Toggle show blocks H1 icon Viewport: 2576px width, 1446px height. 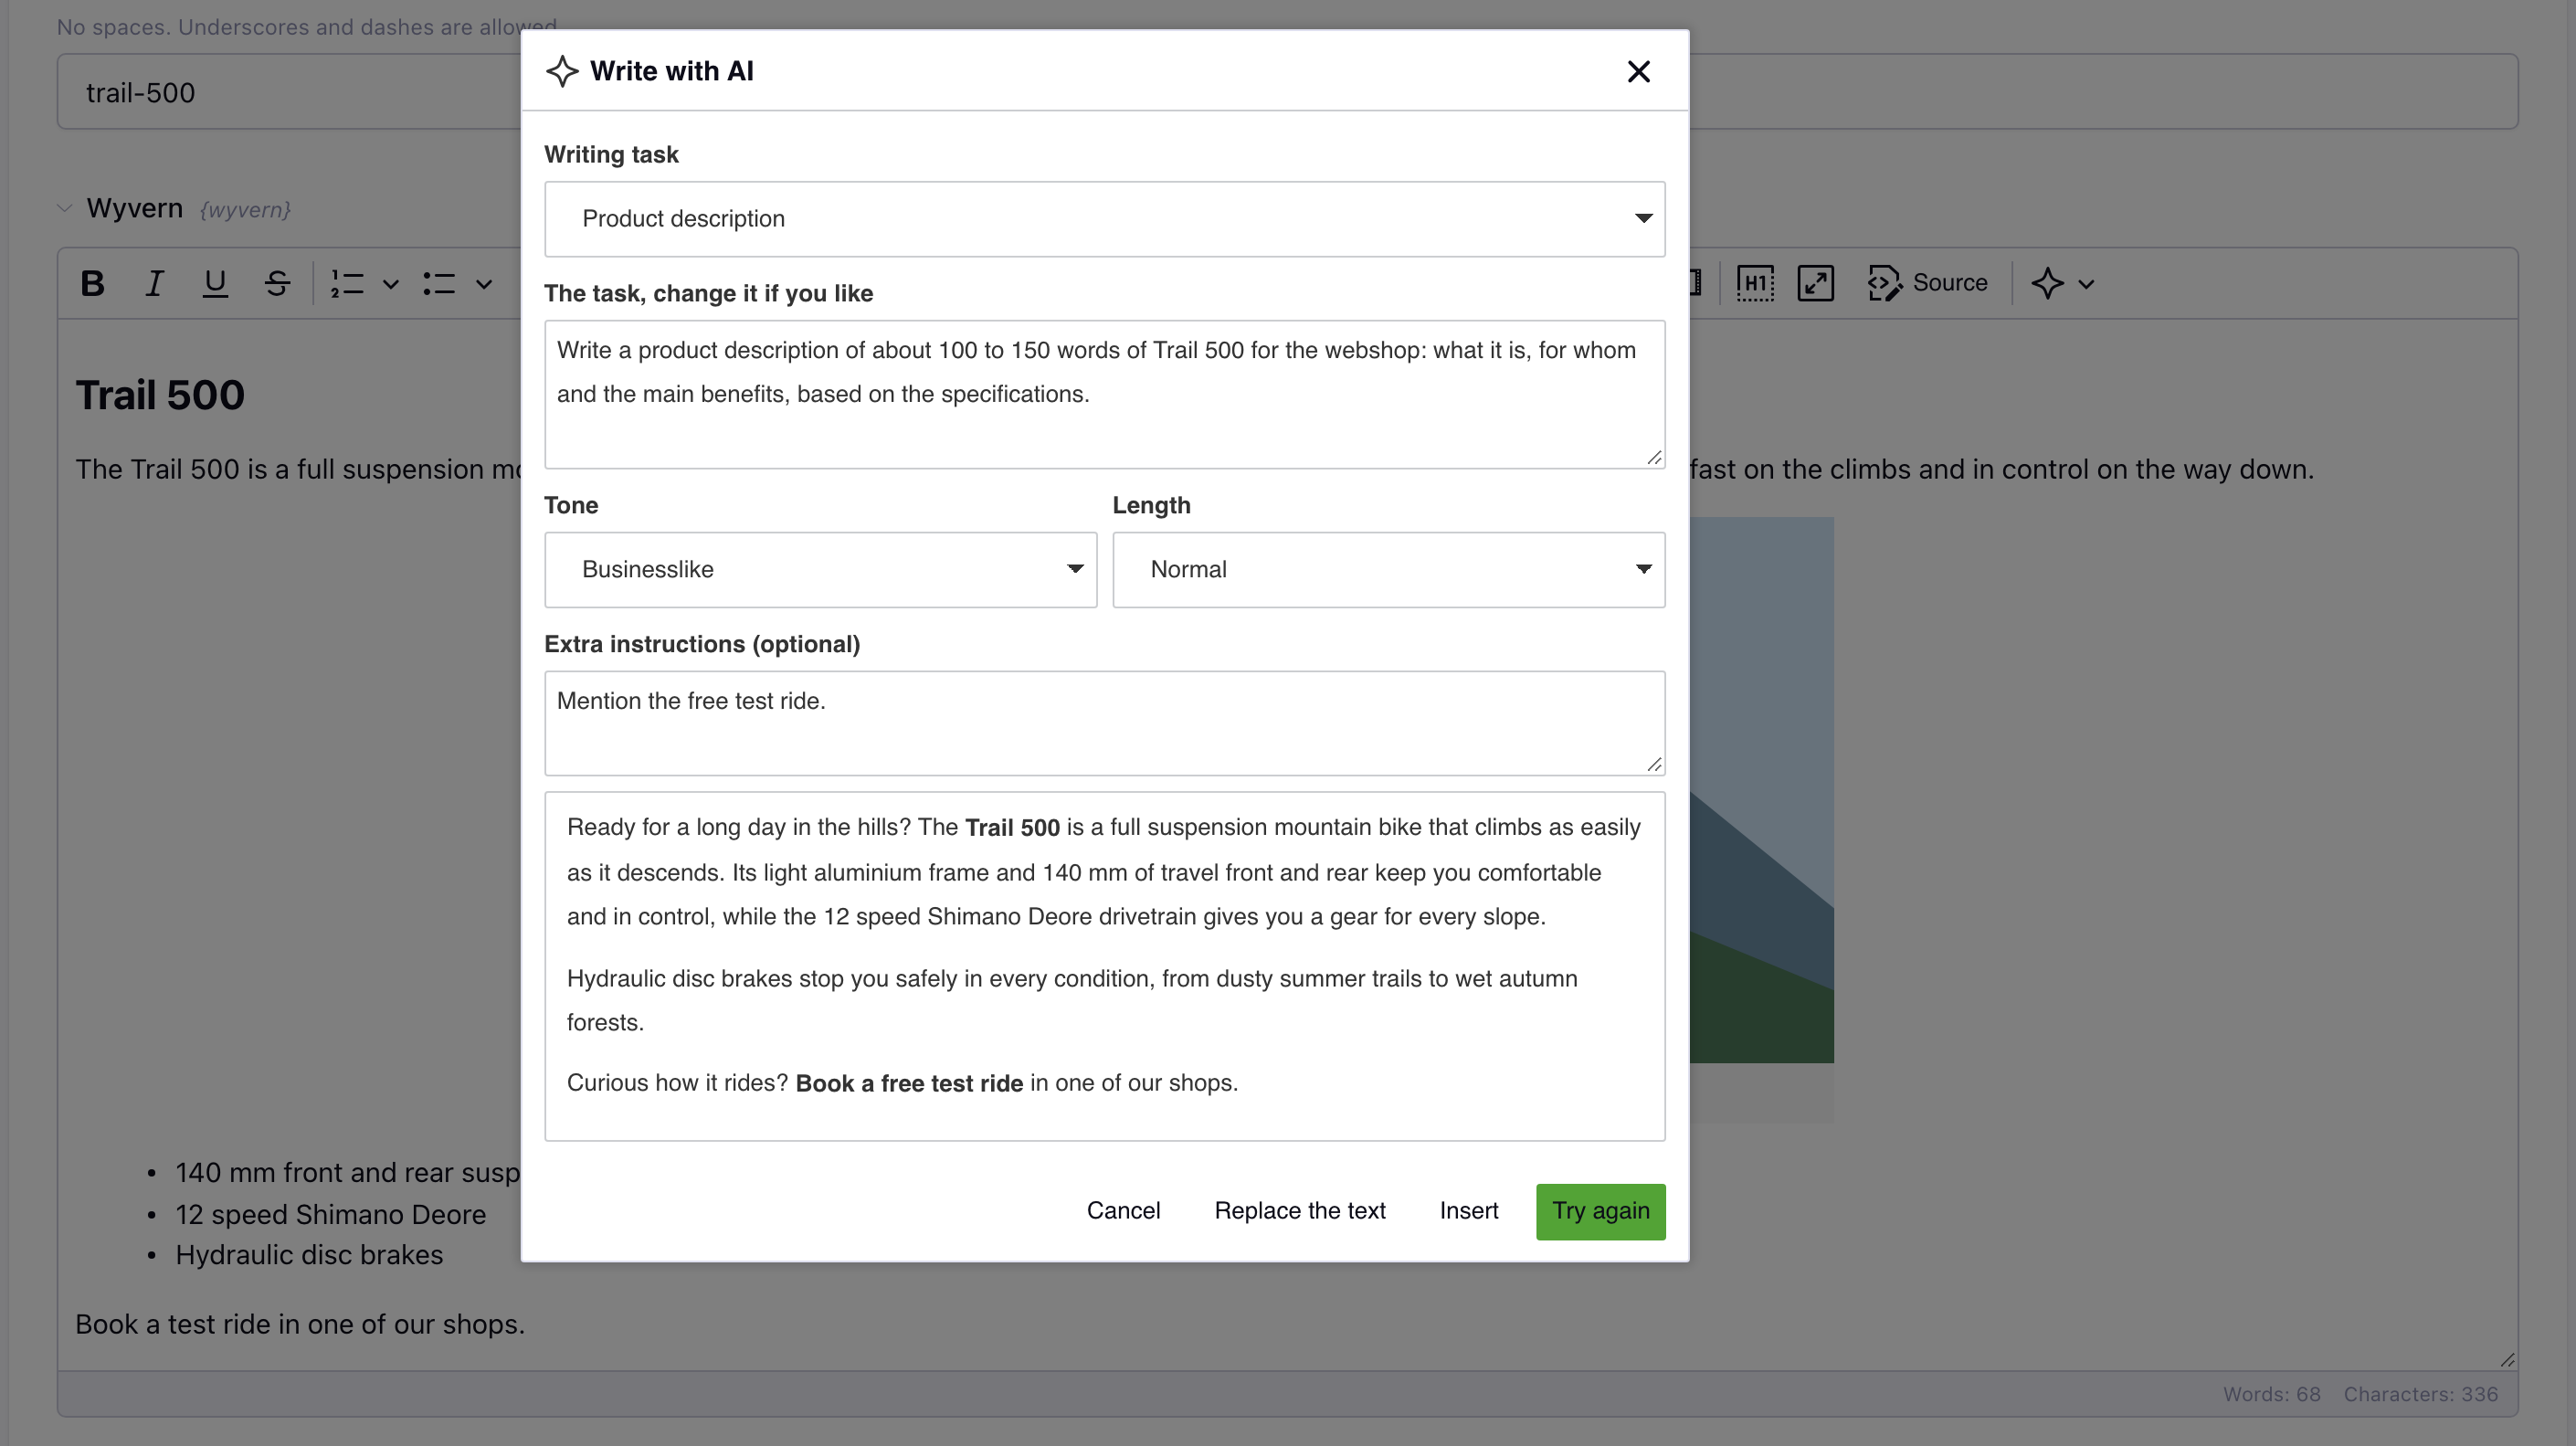1755,284
